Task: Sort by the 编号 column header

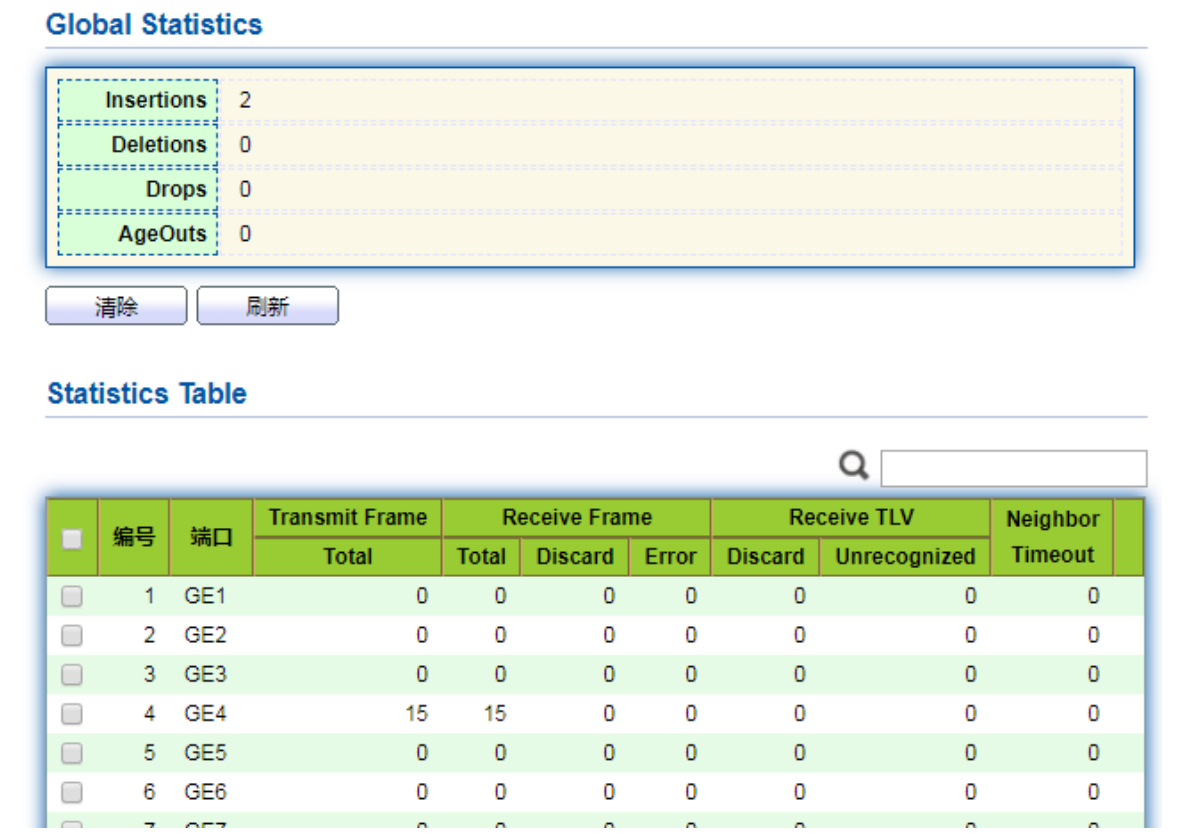Action: pyautogui.click(x=134, y=538)
